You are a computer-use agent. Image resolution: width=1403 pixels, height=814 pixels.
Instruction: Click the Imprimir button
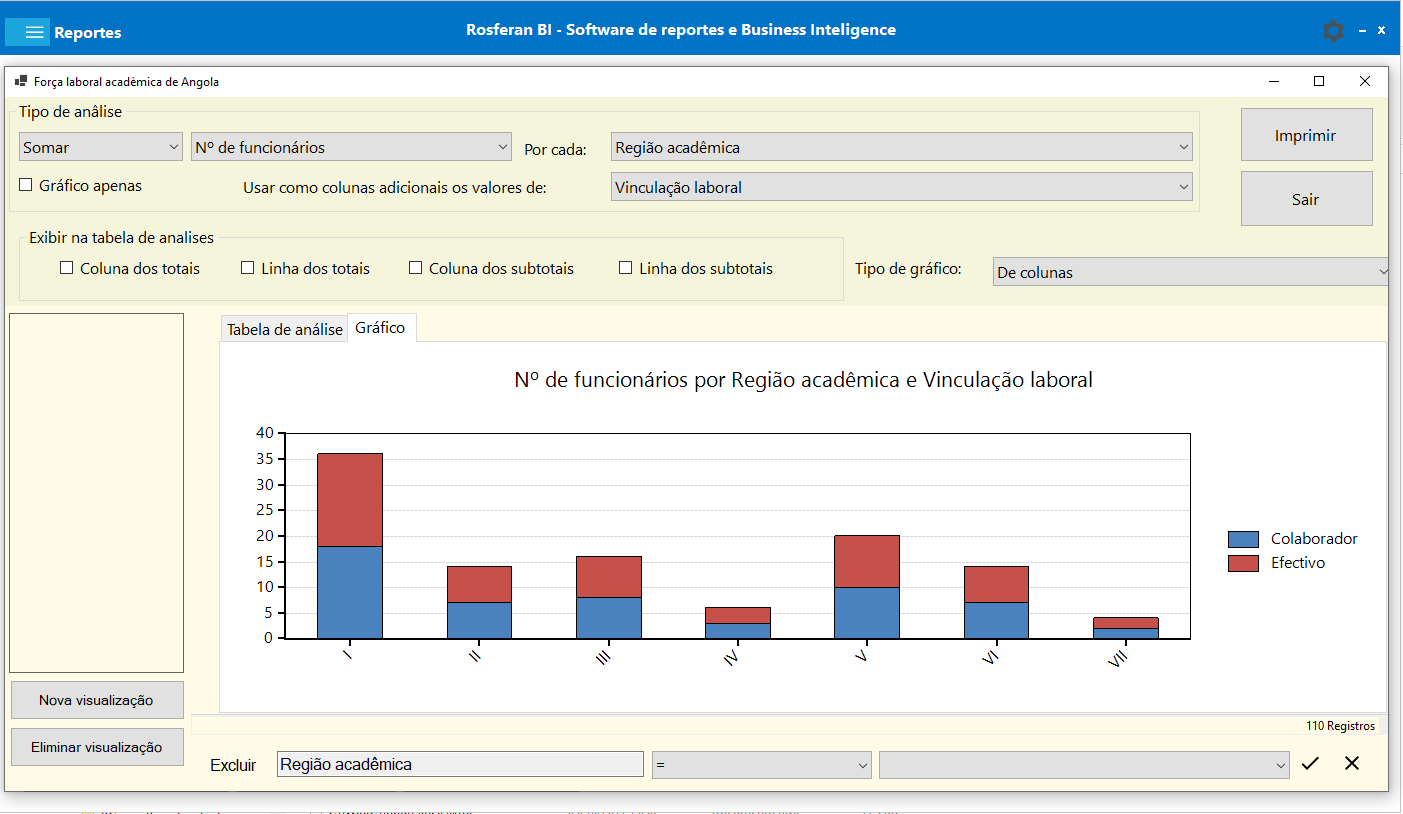(1306, 135)
